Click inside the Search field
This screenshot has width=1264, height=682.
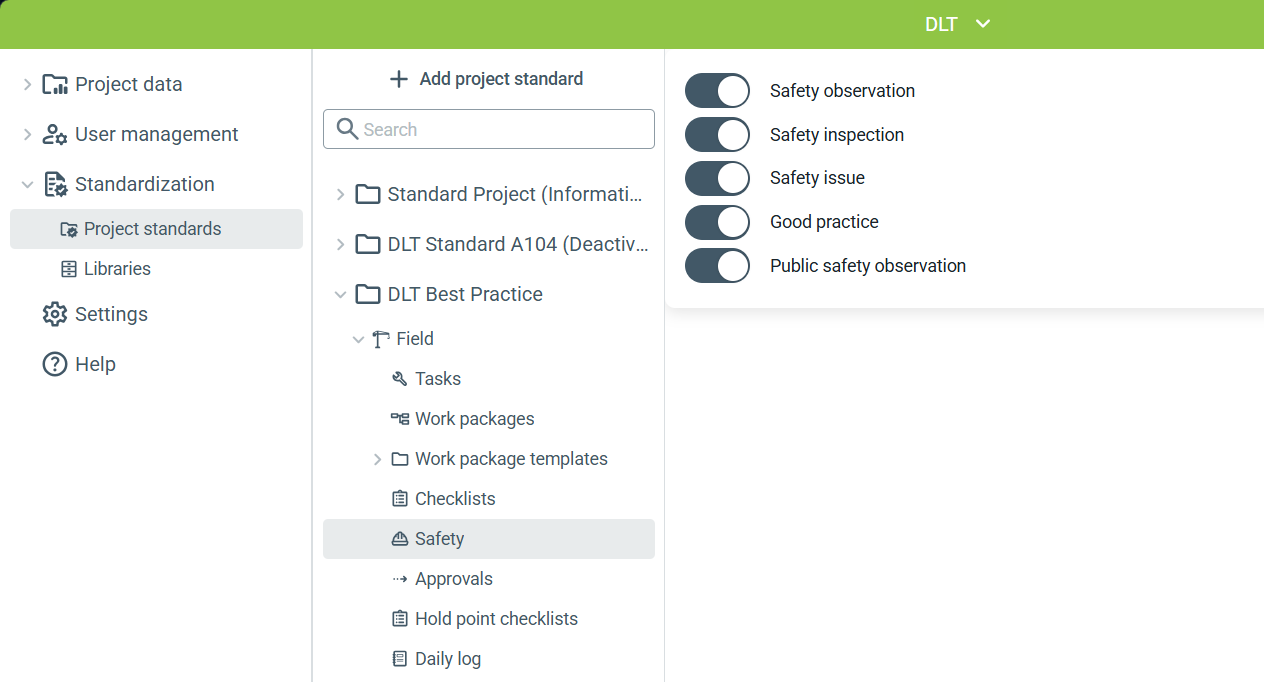coord(489,129)
